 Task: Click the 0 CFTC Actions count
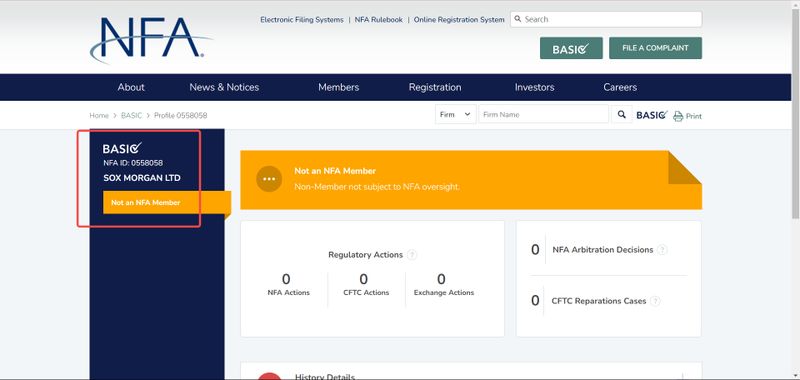click(363, 279)
